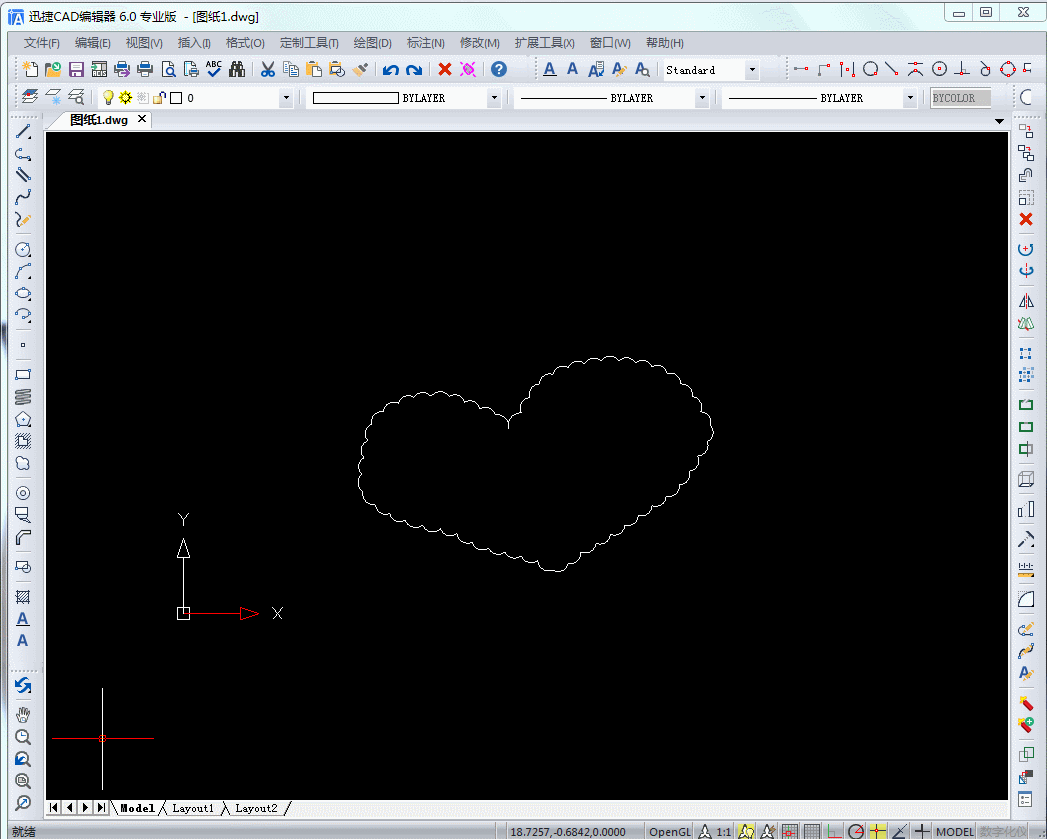Click the Paste clipboard icon
The height and width of the screenshot is (839, 1047).
314,69
